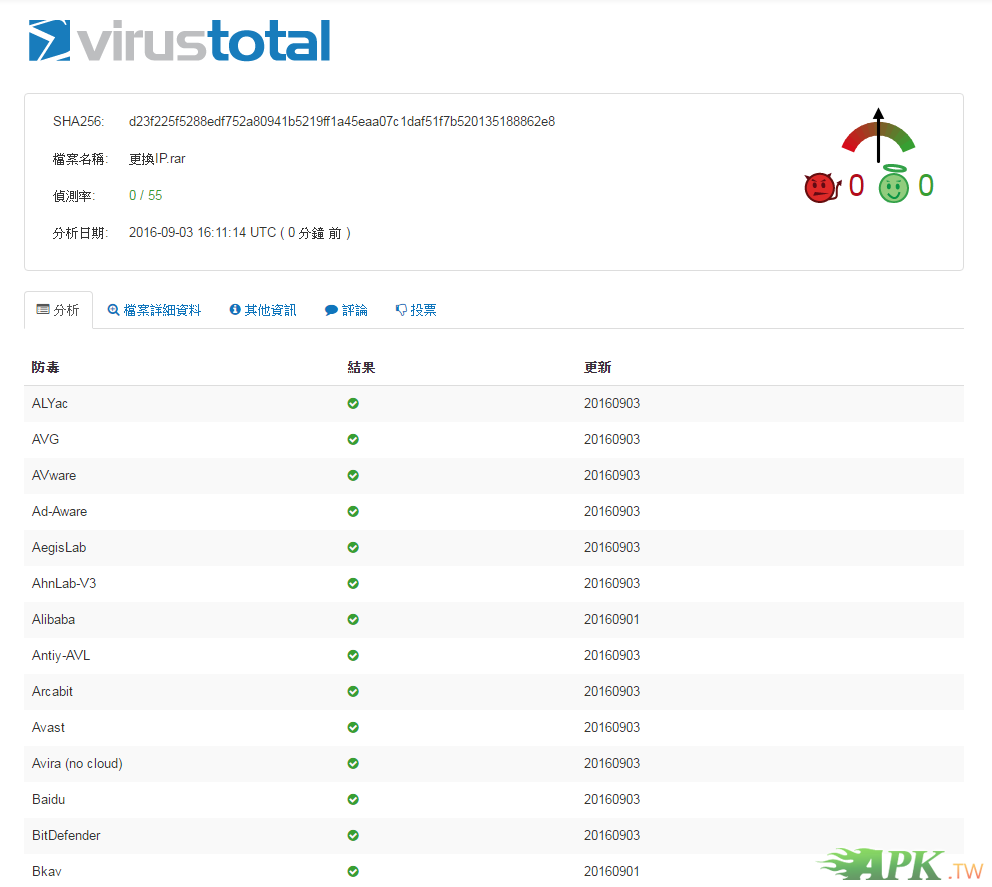Click the green check icon for ALYac

tap(353, 404)
